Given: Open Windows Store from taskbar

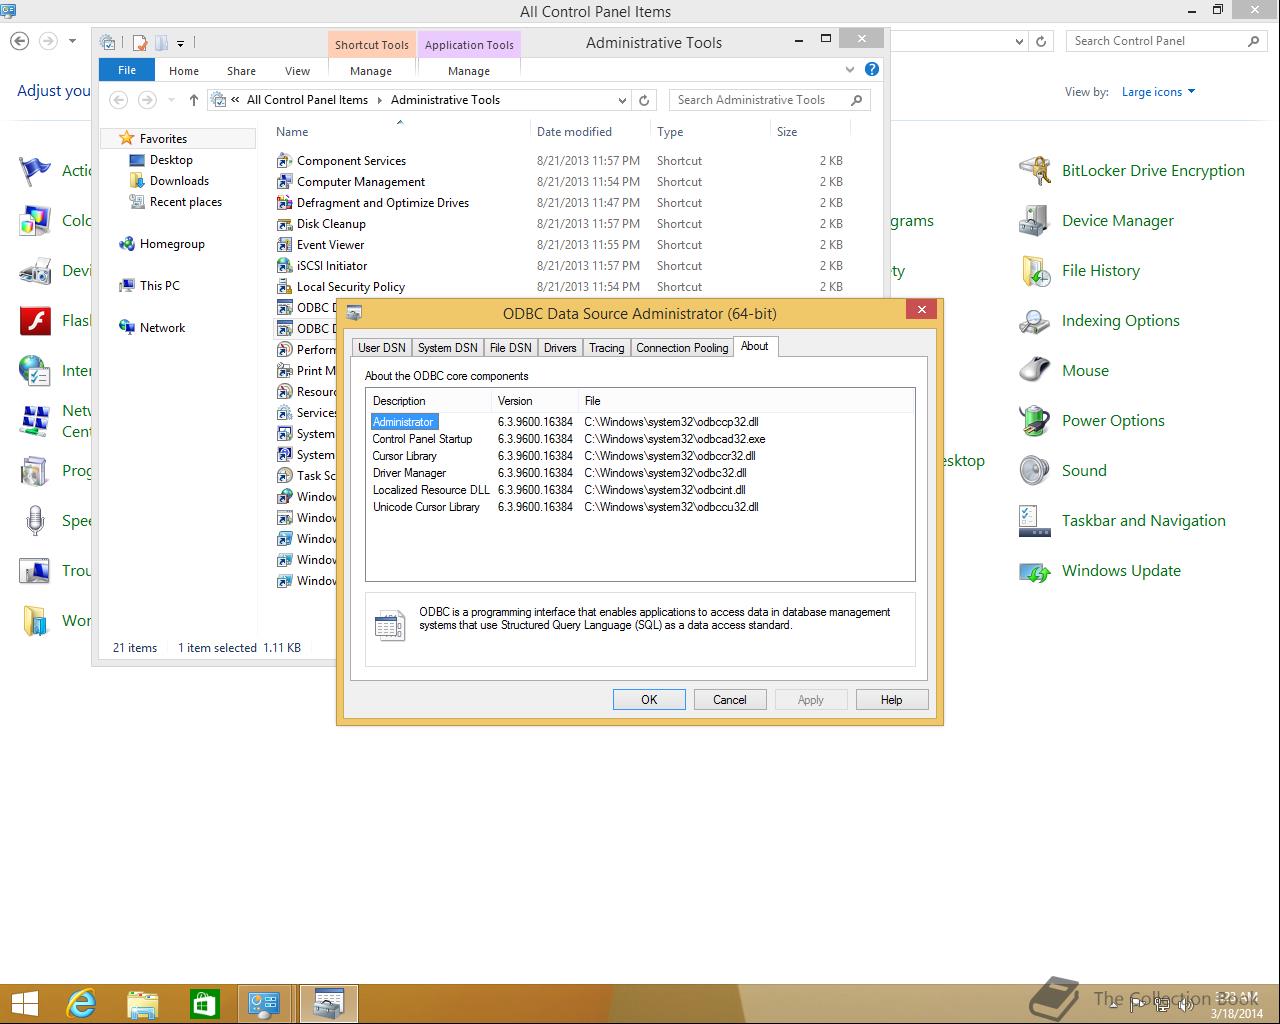Looking at the screenshot, I should click(x=204, y=1003).
